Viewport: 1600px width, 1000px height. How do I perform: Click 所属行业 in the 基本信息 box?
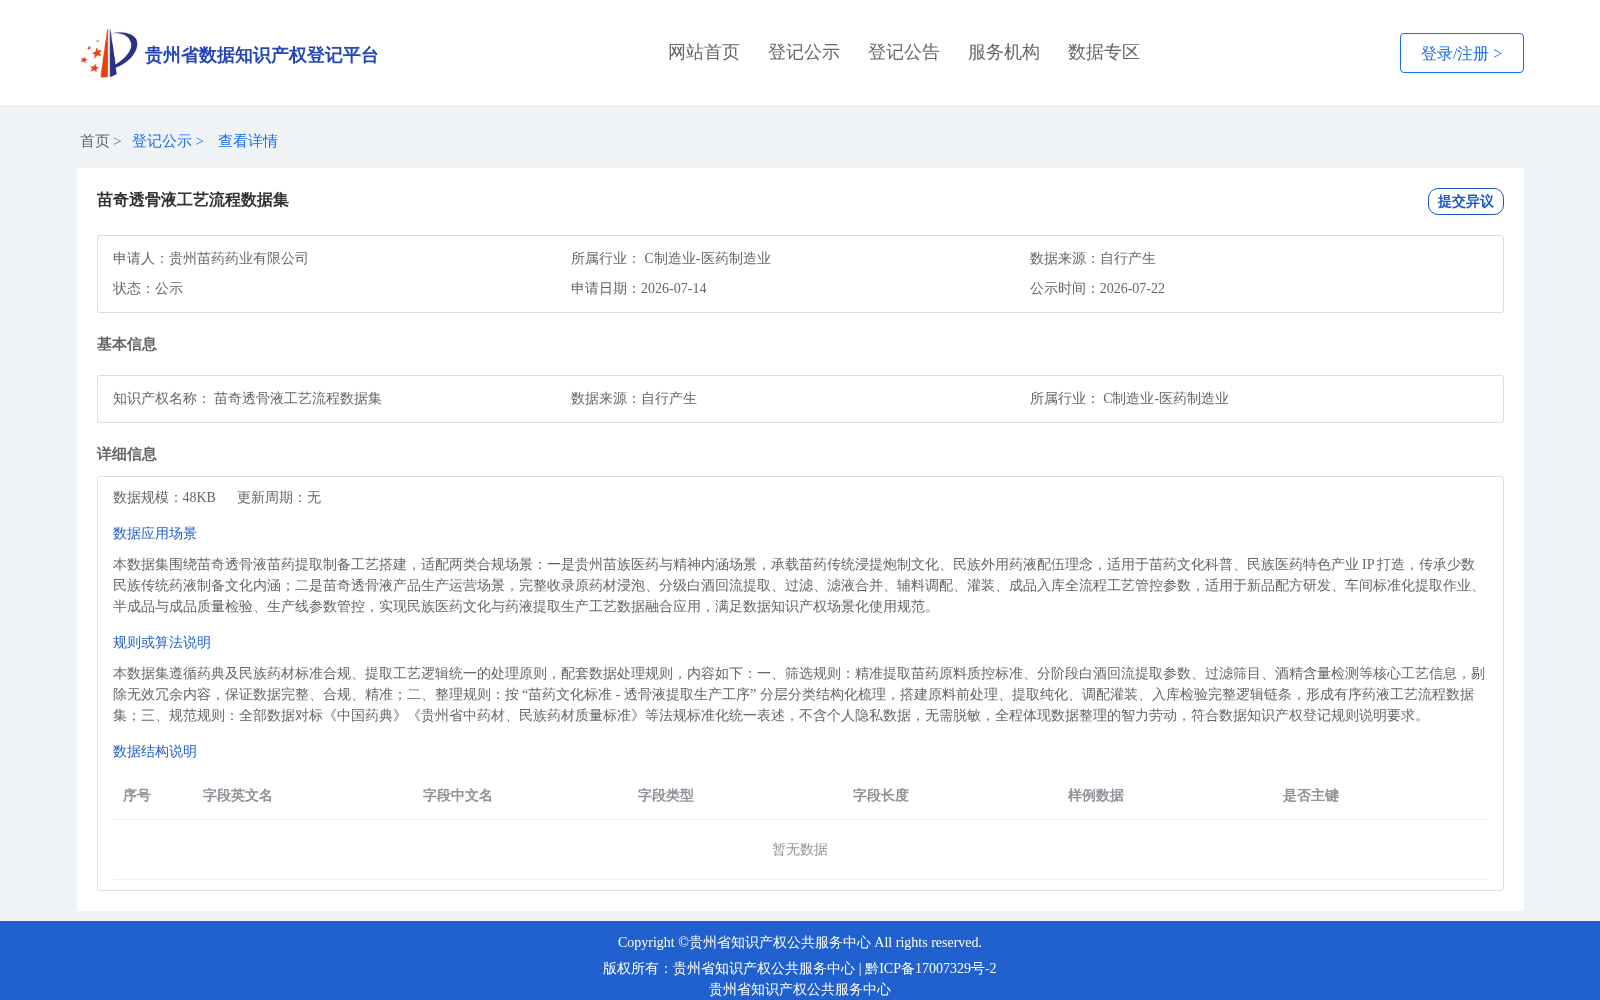point(1129,398)
